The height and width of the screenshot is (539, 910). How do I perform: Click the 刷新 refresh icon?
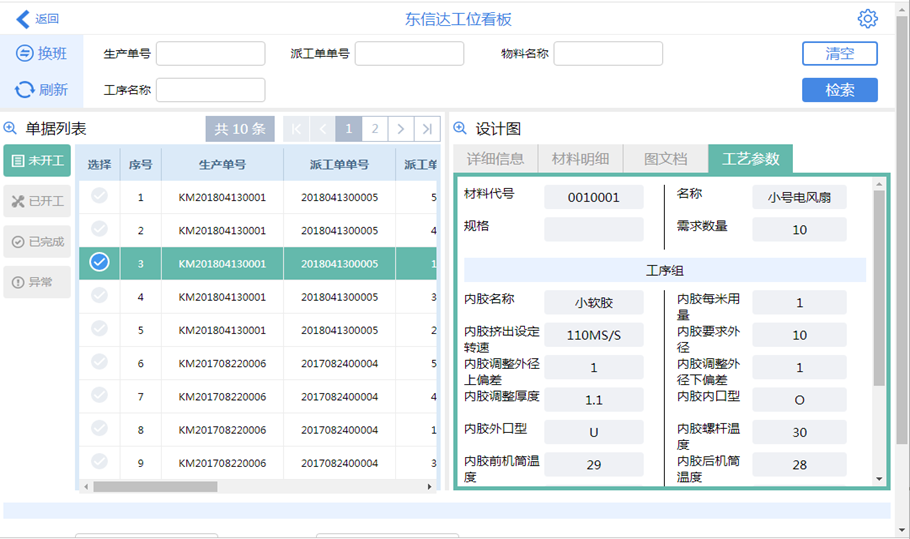[x=24, y=90]
